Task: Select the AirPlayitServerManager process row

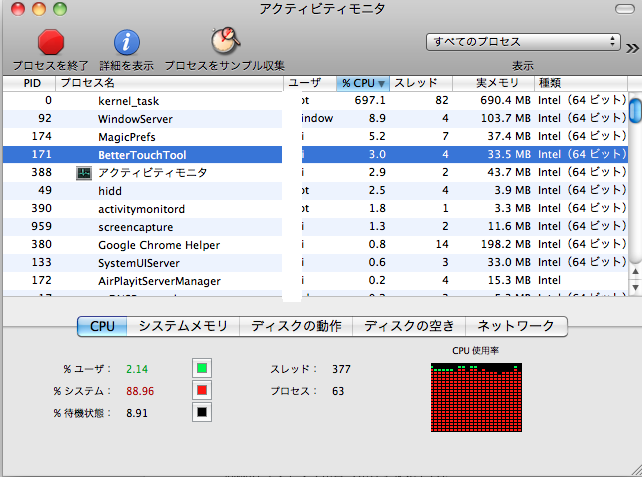Action: 315,280
